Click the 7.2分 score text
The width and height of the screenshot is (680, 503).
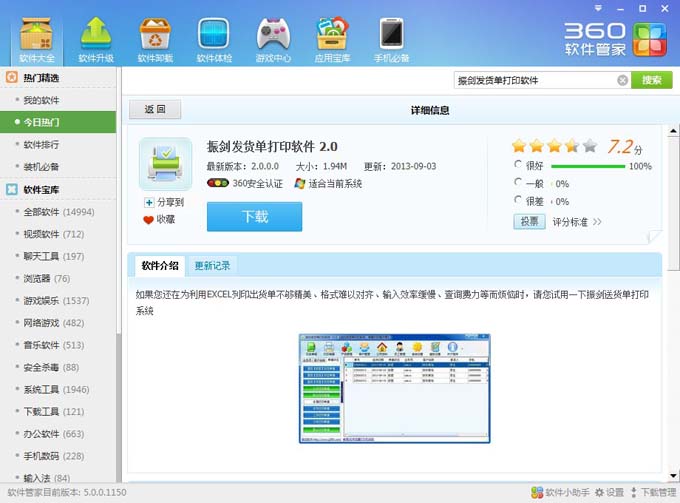pyautogui.click(x=625, y=147)
